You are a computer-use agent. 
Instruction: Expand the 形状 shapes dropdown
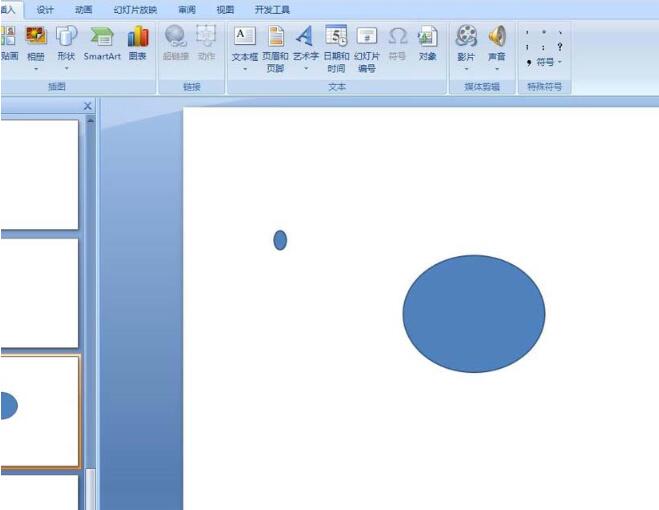point(66,68)
